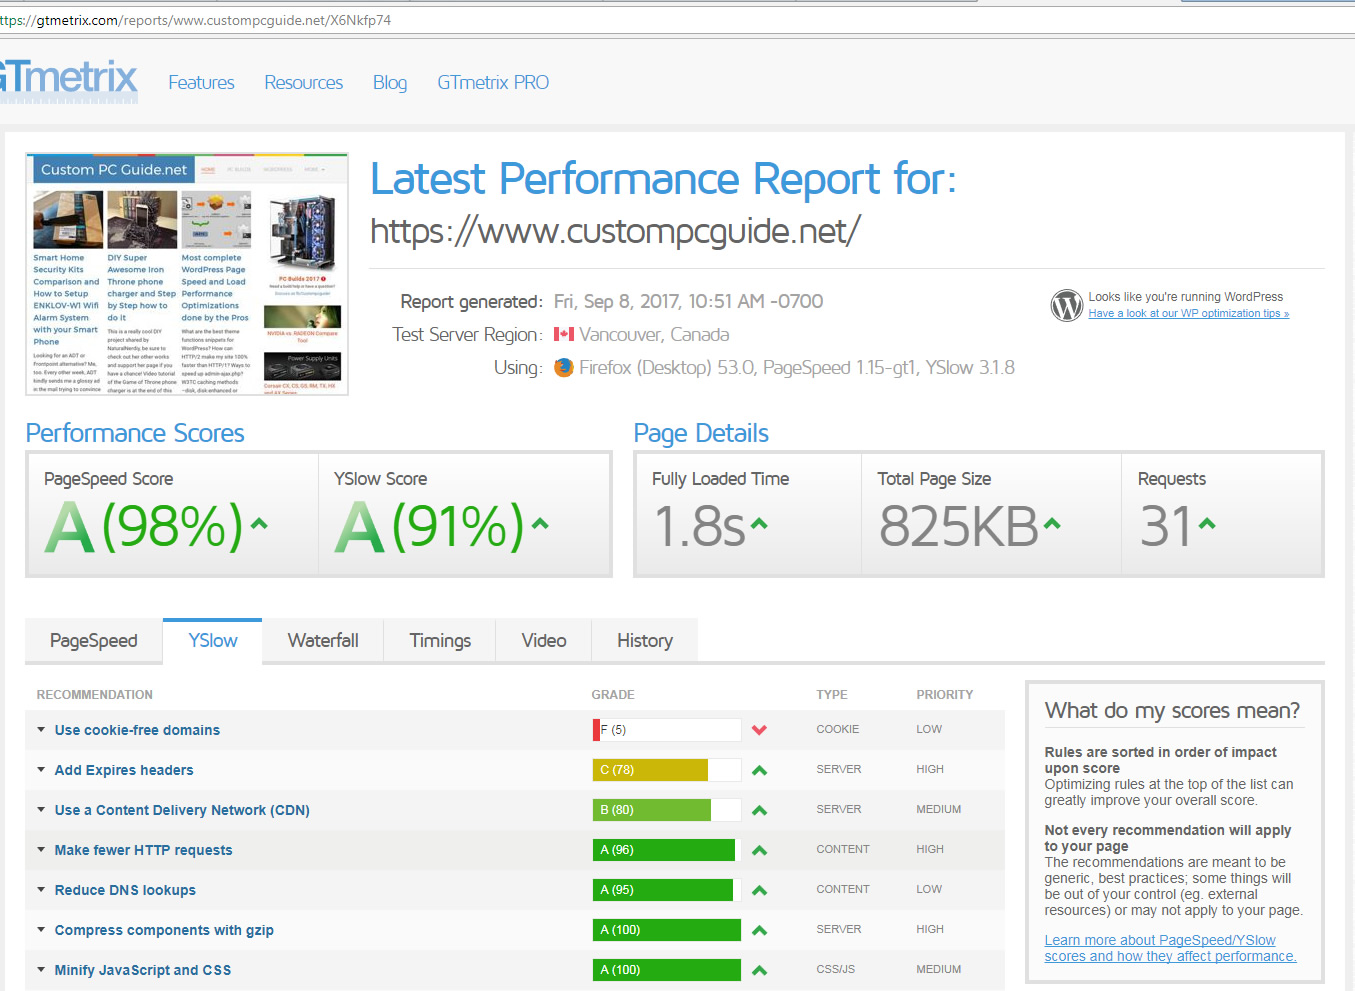Expand Make fewer HTTP requests row
Image resolution: width=1355 pixels, height=991 pixels.
coord(41,850)
